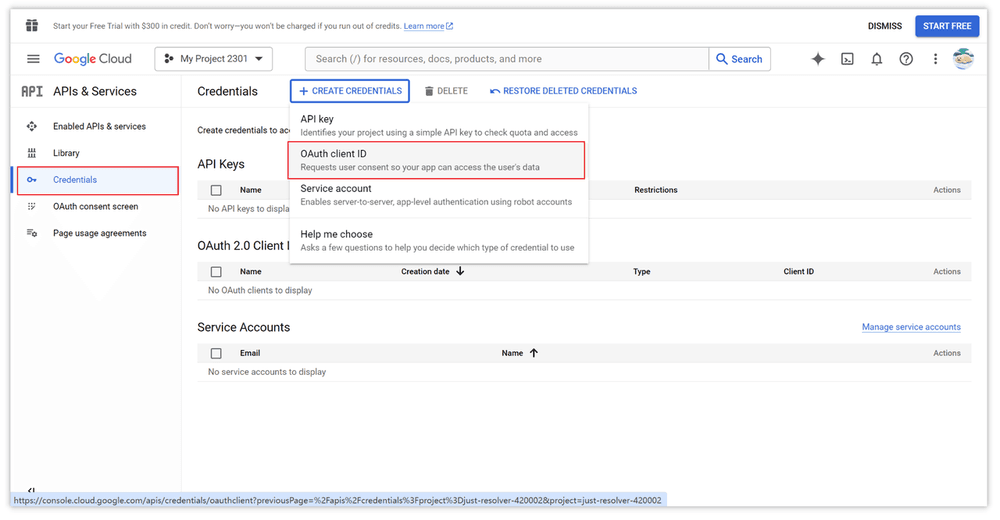The width and height of the screenshot is (1000, 520).
Task: Click the Credentials key icon
Action: (31, 180)
